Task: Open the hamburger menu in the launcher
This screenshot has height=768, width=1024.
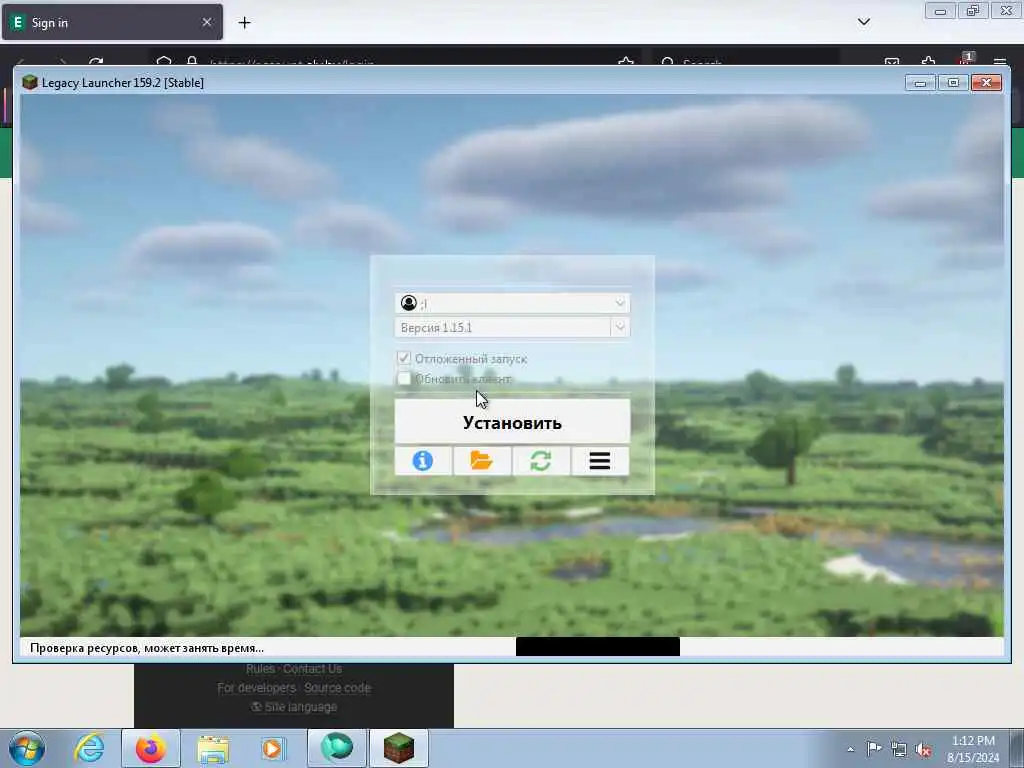Action: click(x=600, y=460)
